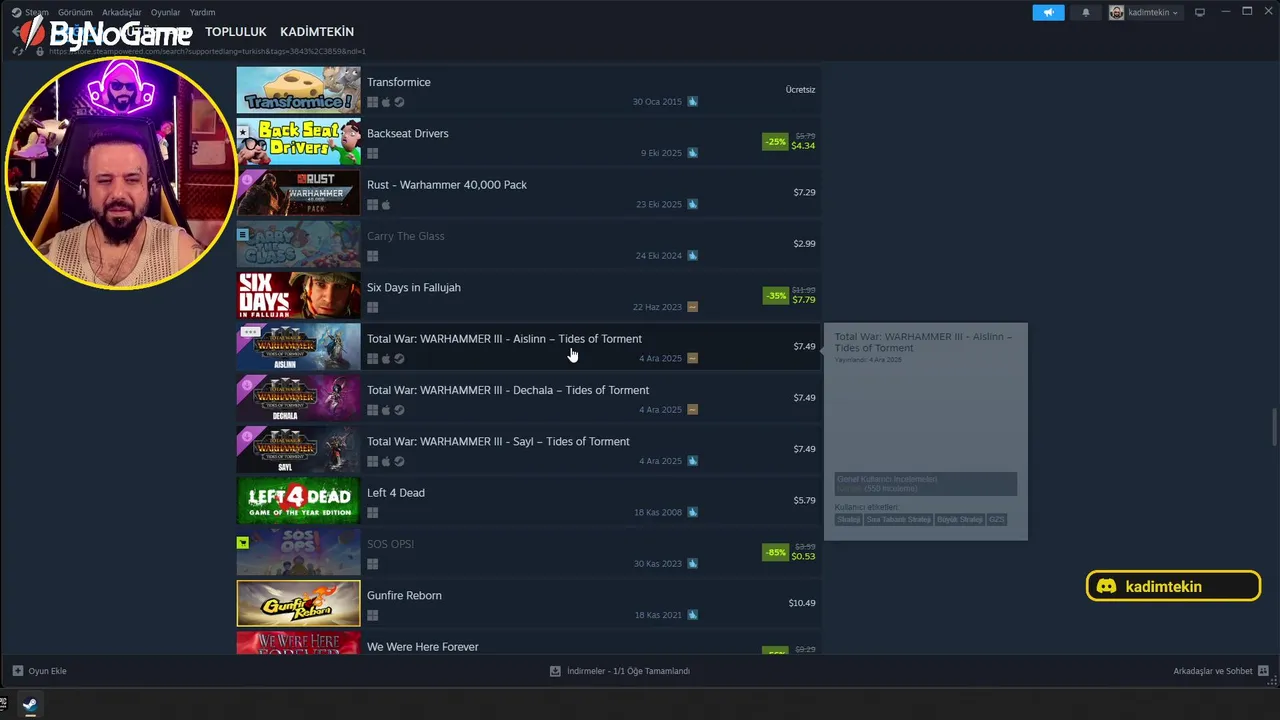Click the Oyun Ekle button
1280x720 pixels.
click(40, 671)
